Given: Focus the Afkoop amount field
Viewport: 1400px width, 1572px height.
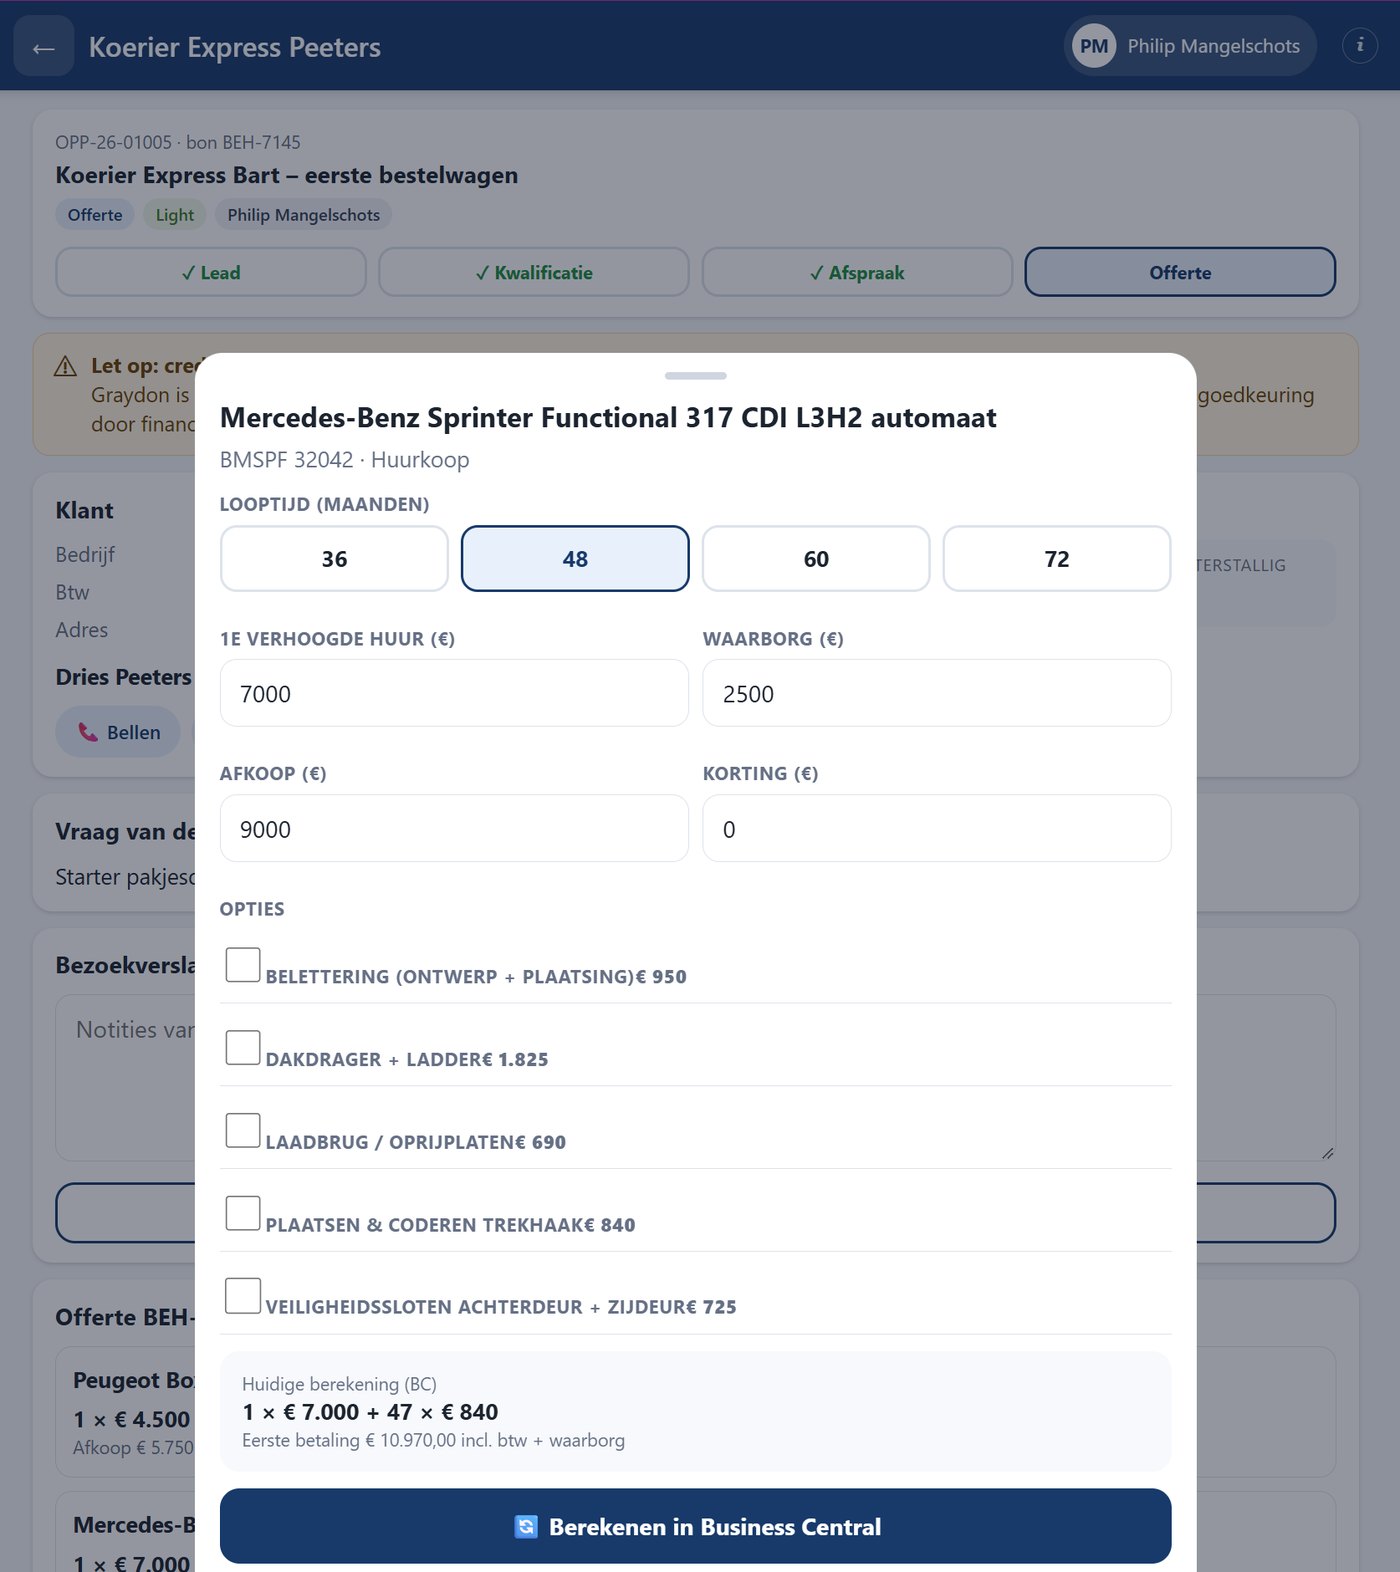Looking at the screenshot, I should tap(454, 829).
